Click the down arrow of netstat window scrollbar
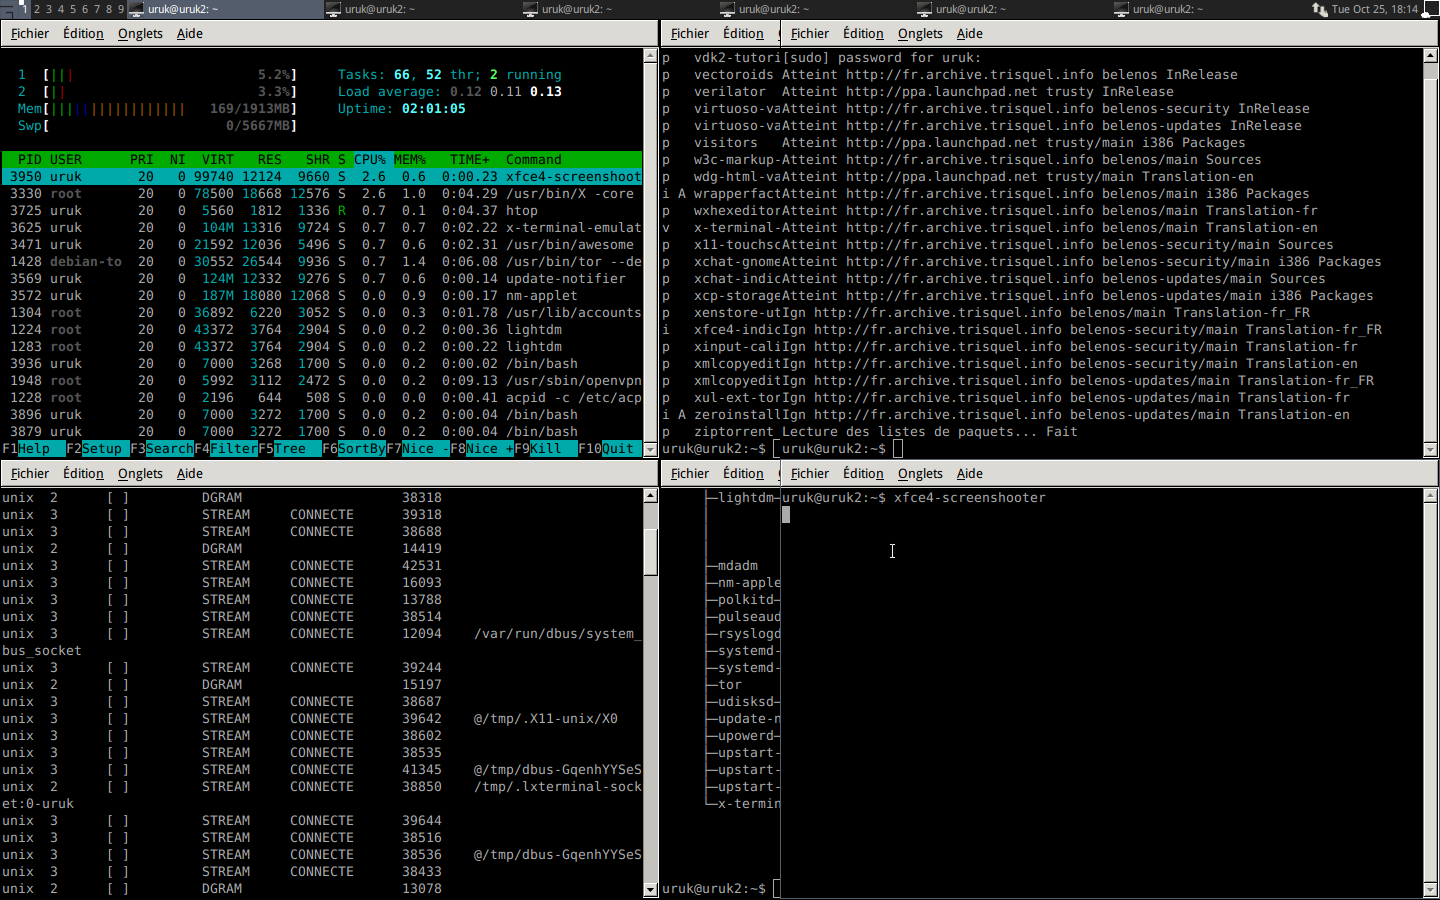The image size is (1440, 900). [650, 889]
